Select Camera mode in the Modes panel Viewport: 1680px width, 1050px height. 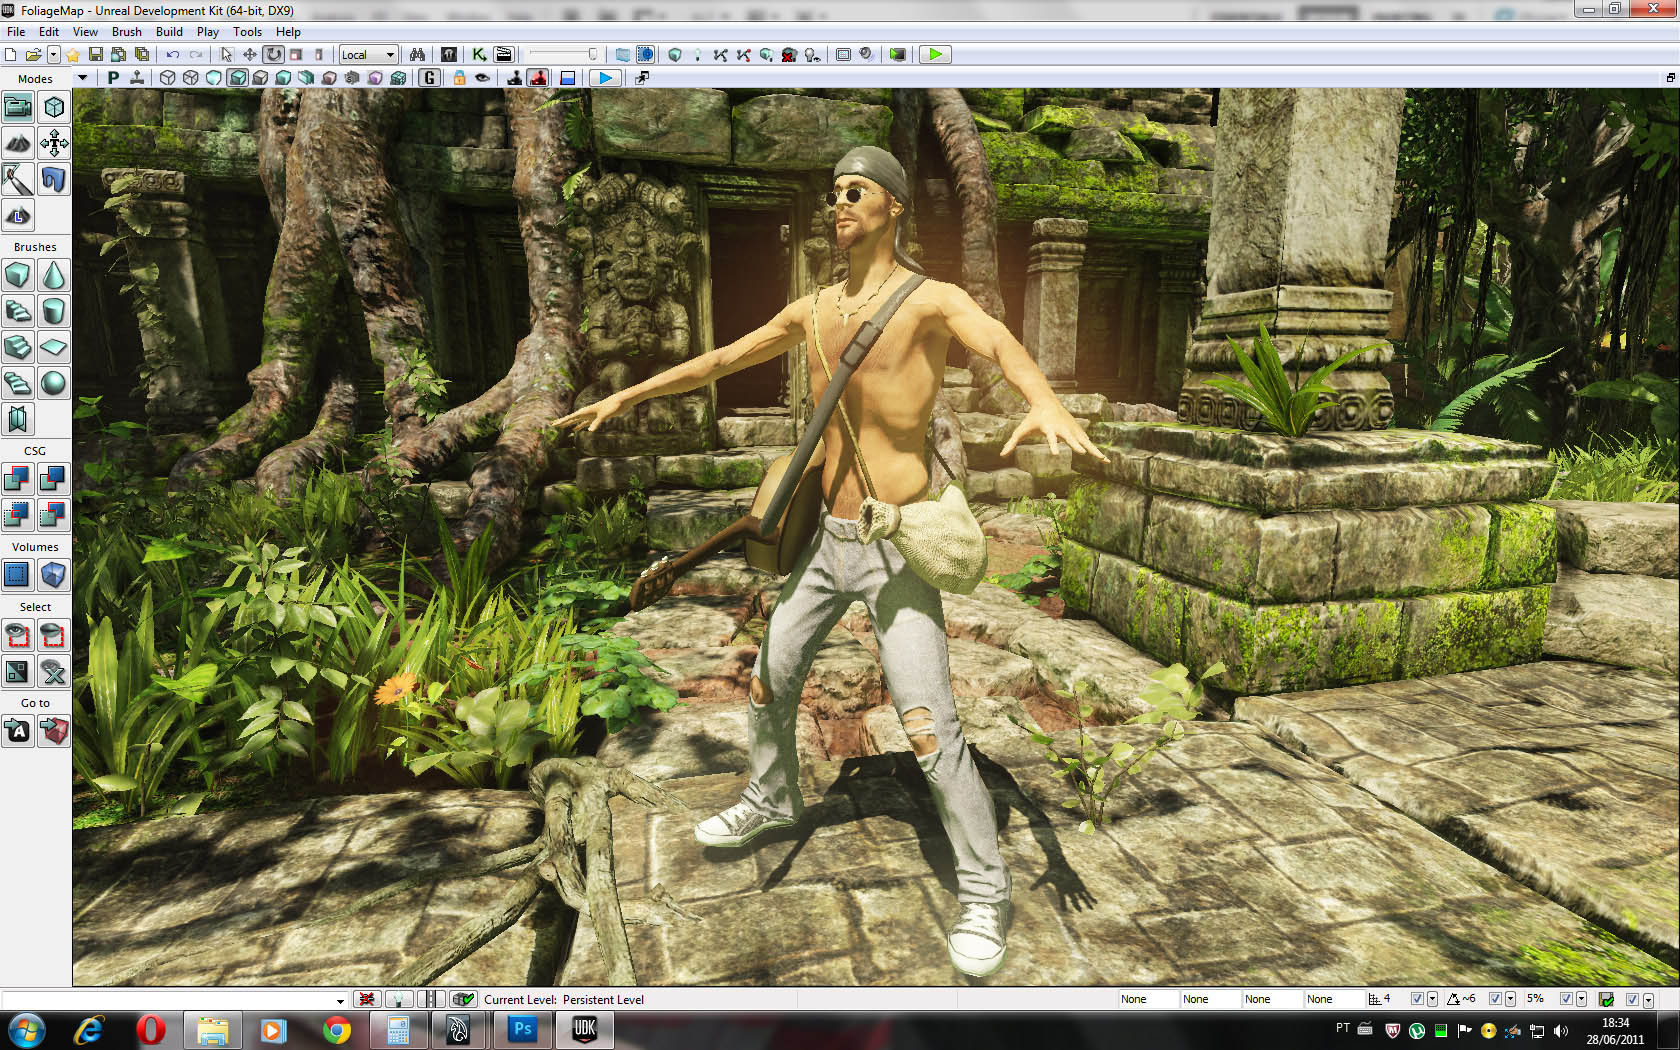coord(18,108)
